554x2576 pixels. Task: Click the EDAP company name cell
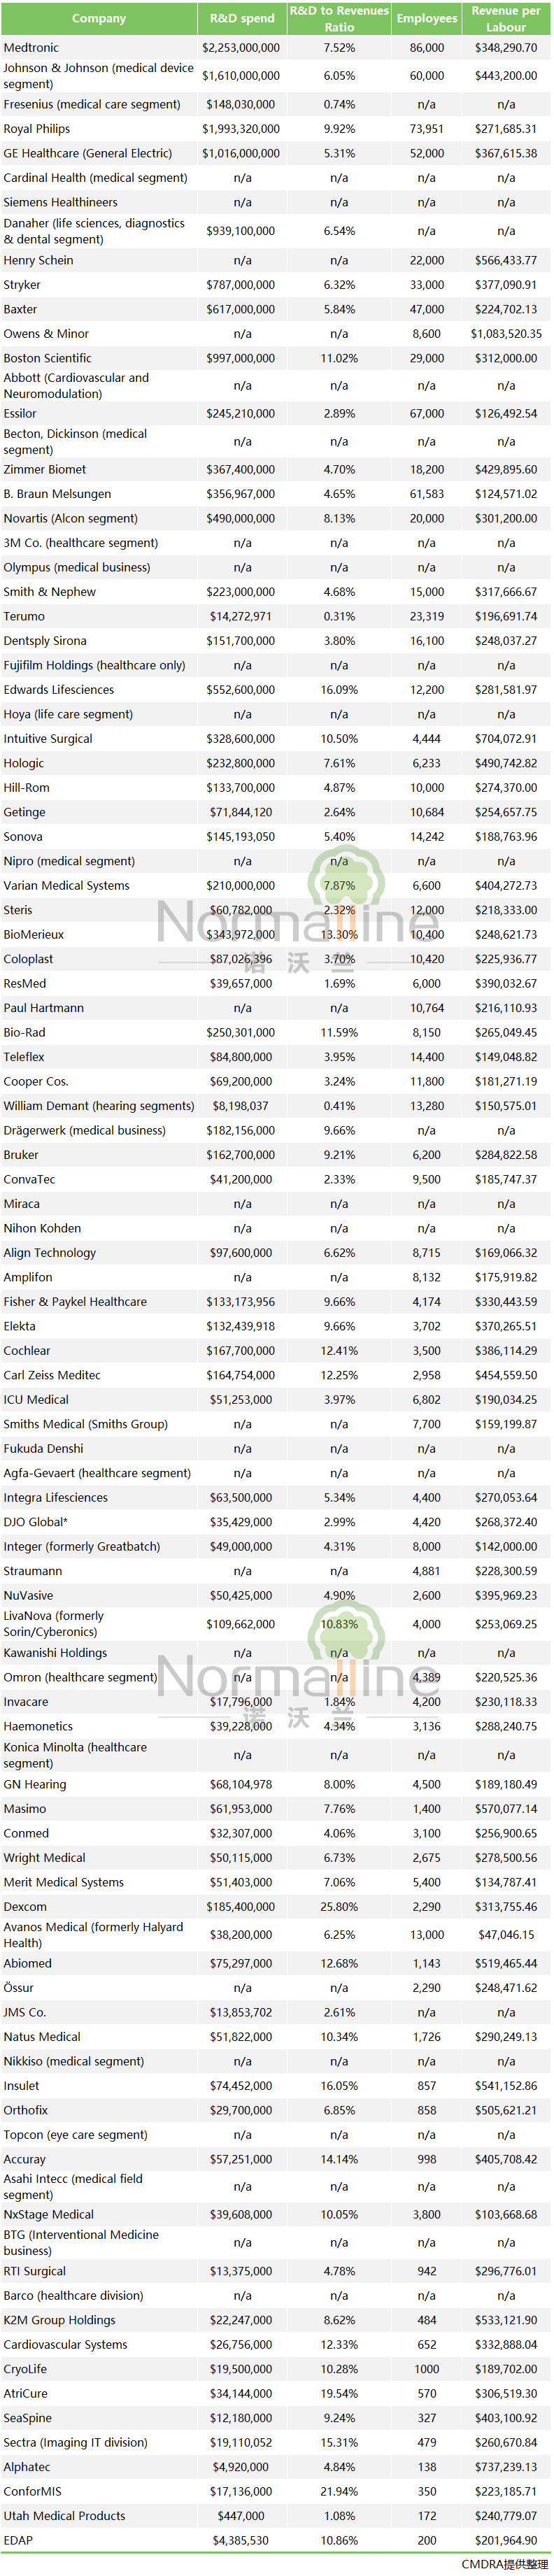[18, 2540]
